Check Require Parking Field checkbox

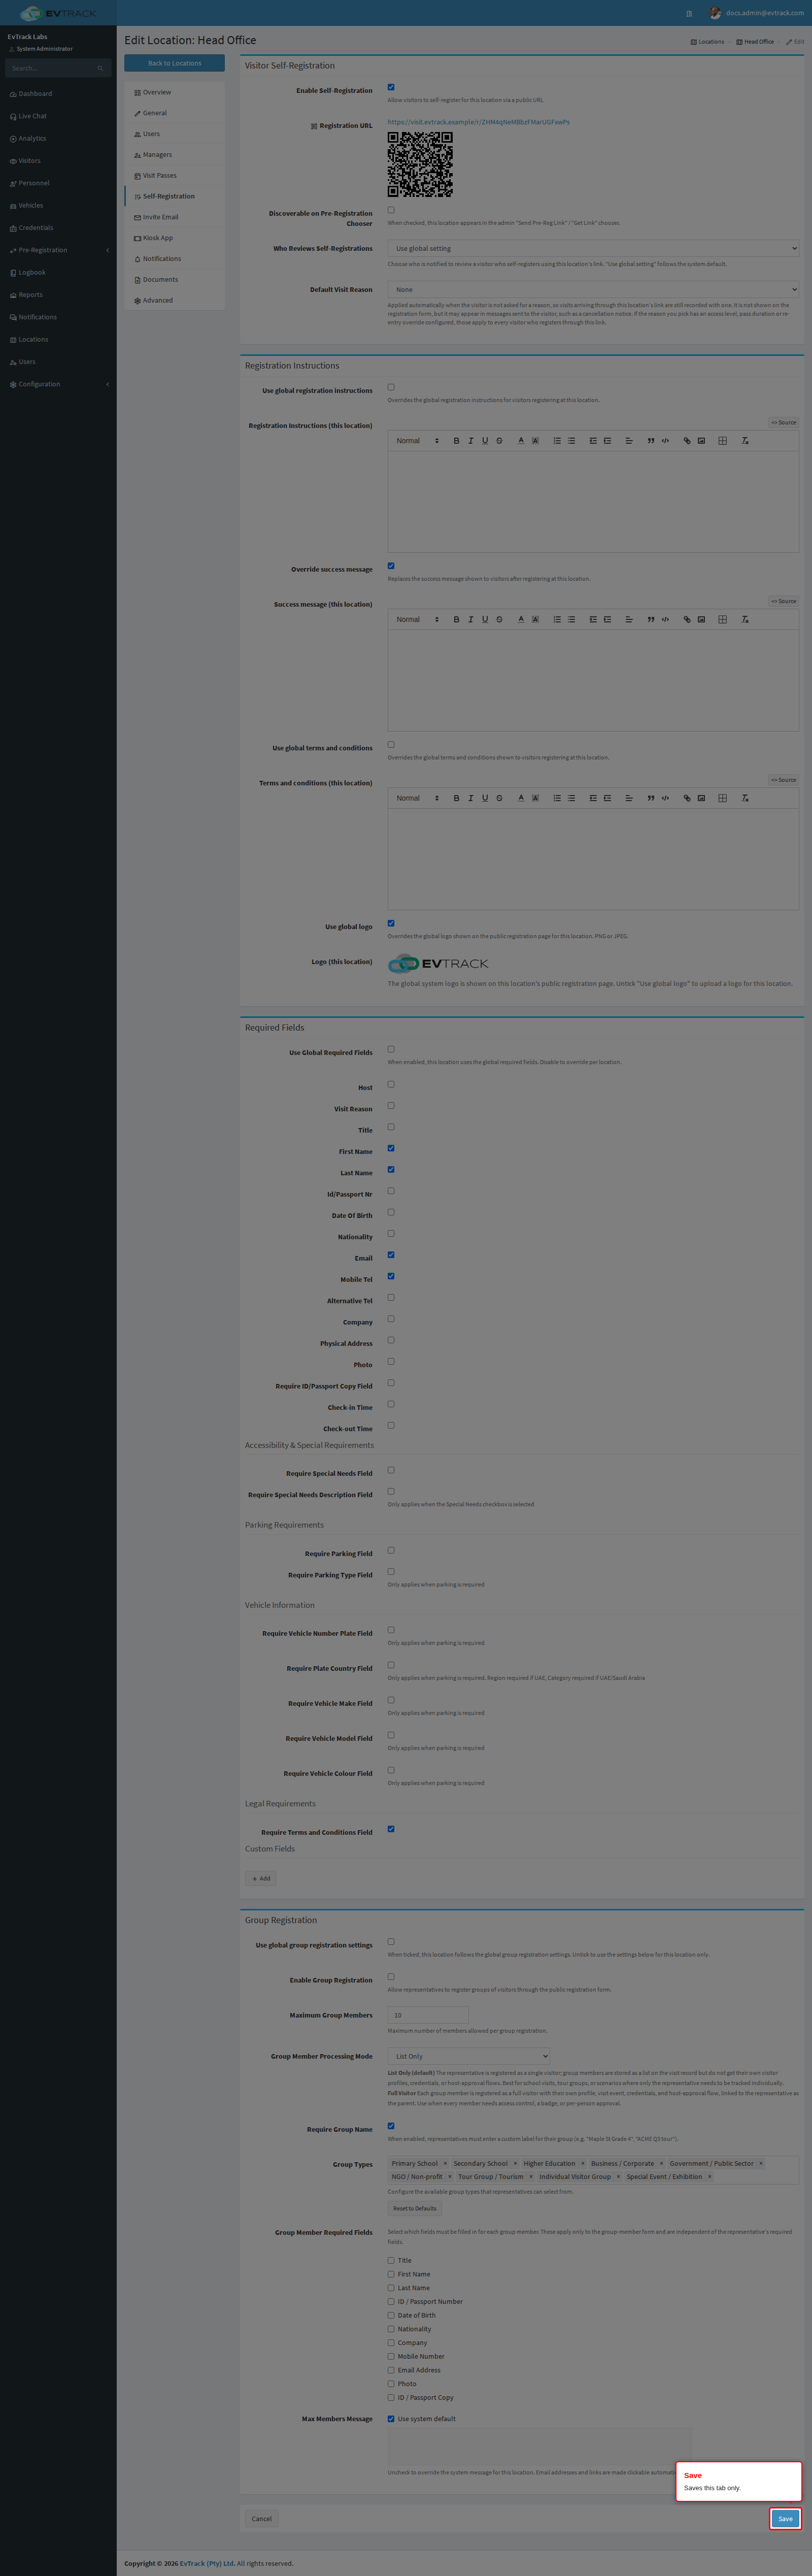[391, 1550]
